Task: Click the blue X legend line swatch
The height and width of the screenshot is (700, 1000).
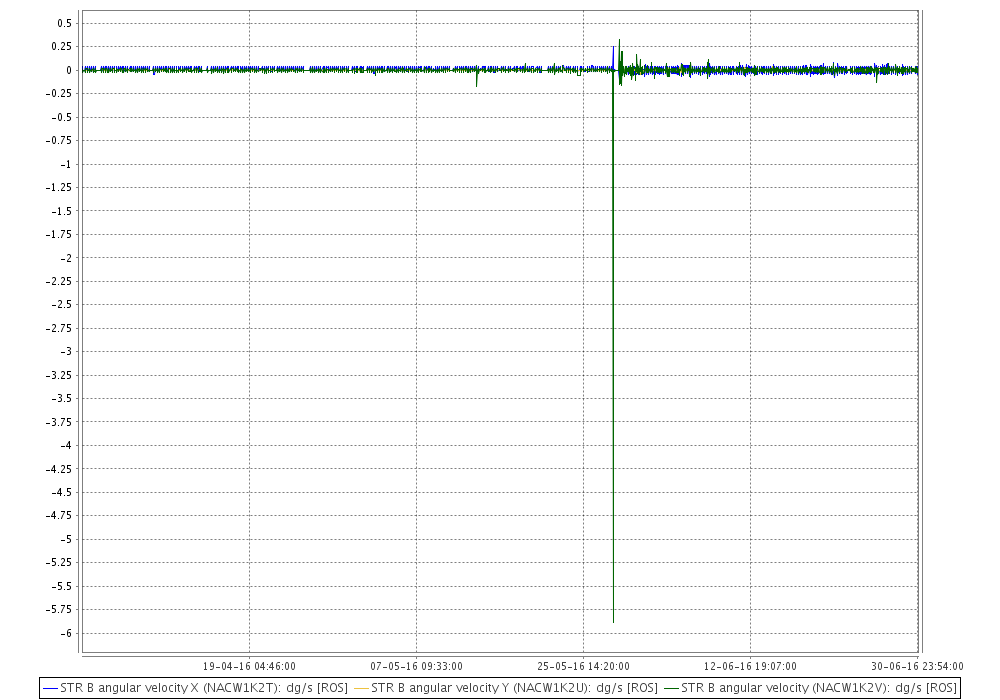Action: pos(50,689)
